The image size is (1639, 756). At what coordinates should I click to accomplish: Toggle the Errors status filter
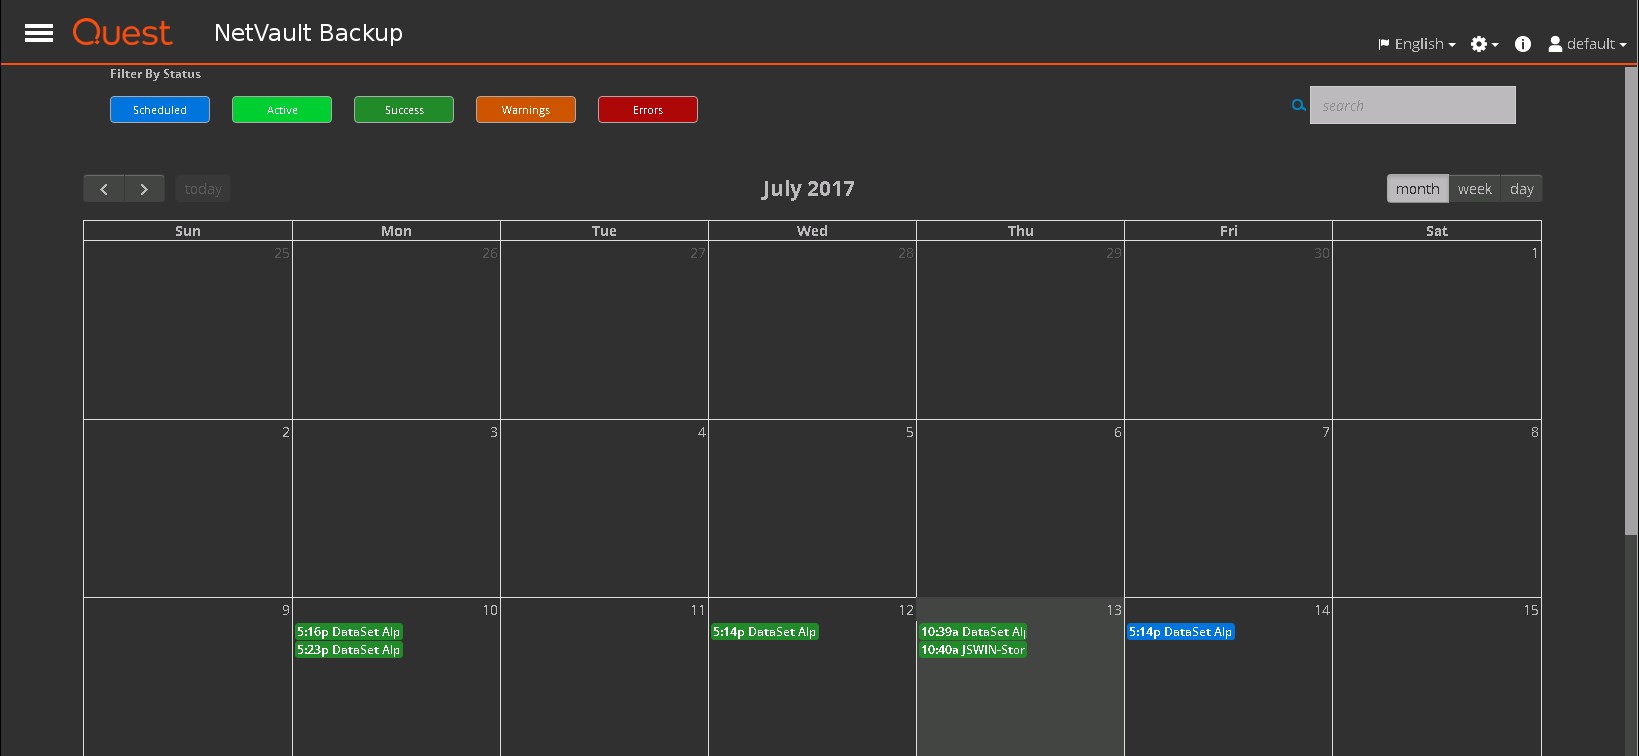point(648,110)
